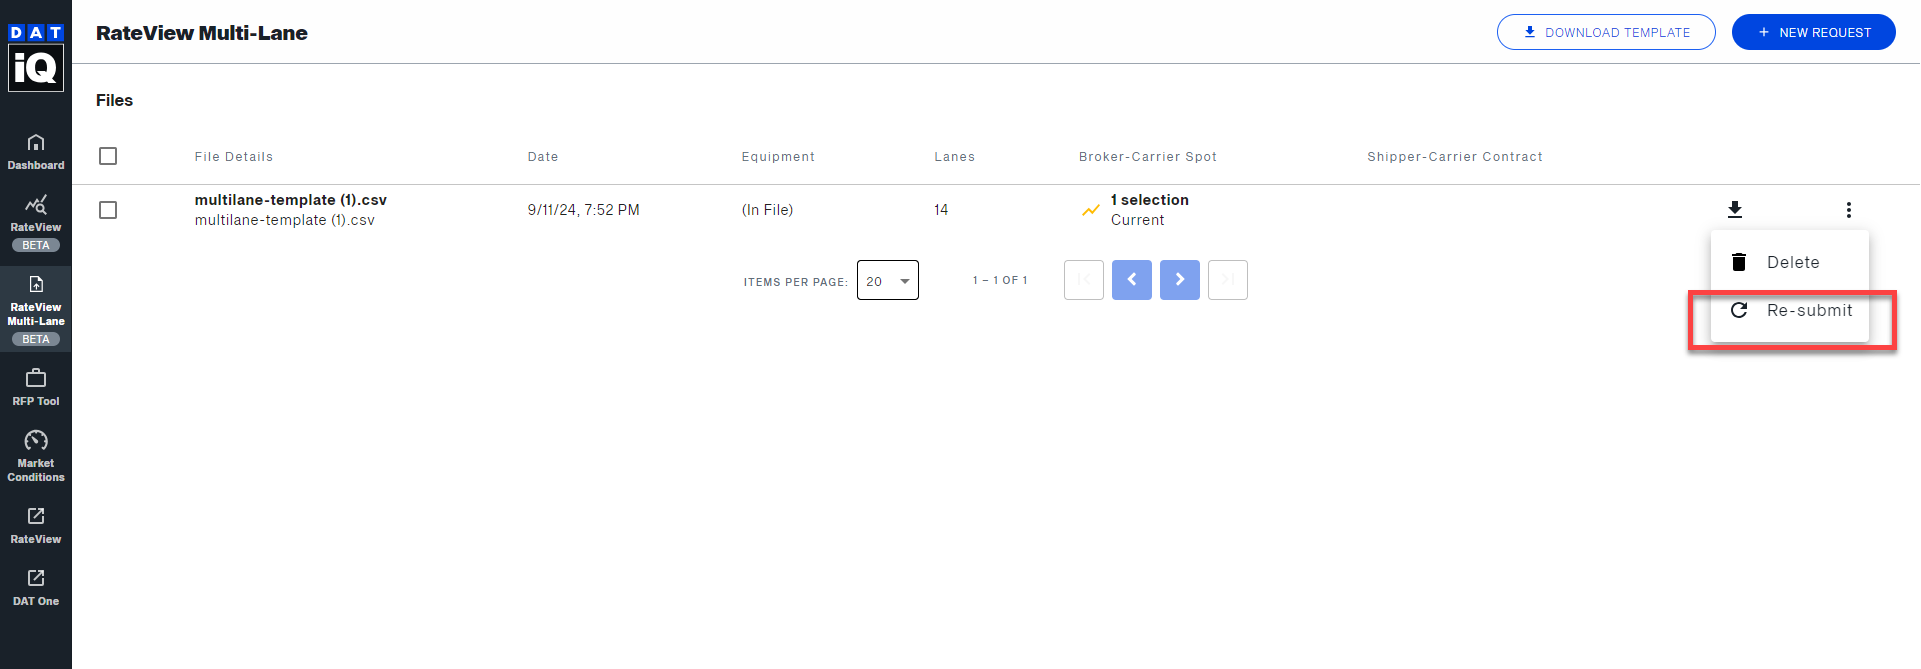Open the DAT One external link

pos(36,587)
